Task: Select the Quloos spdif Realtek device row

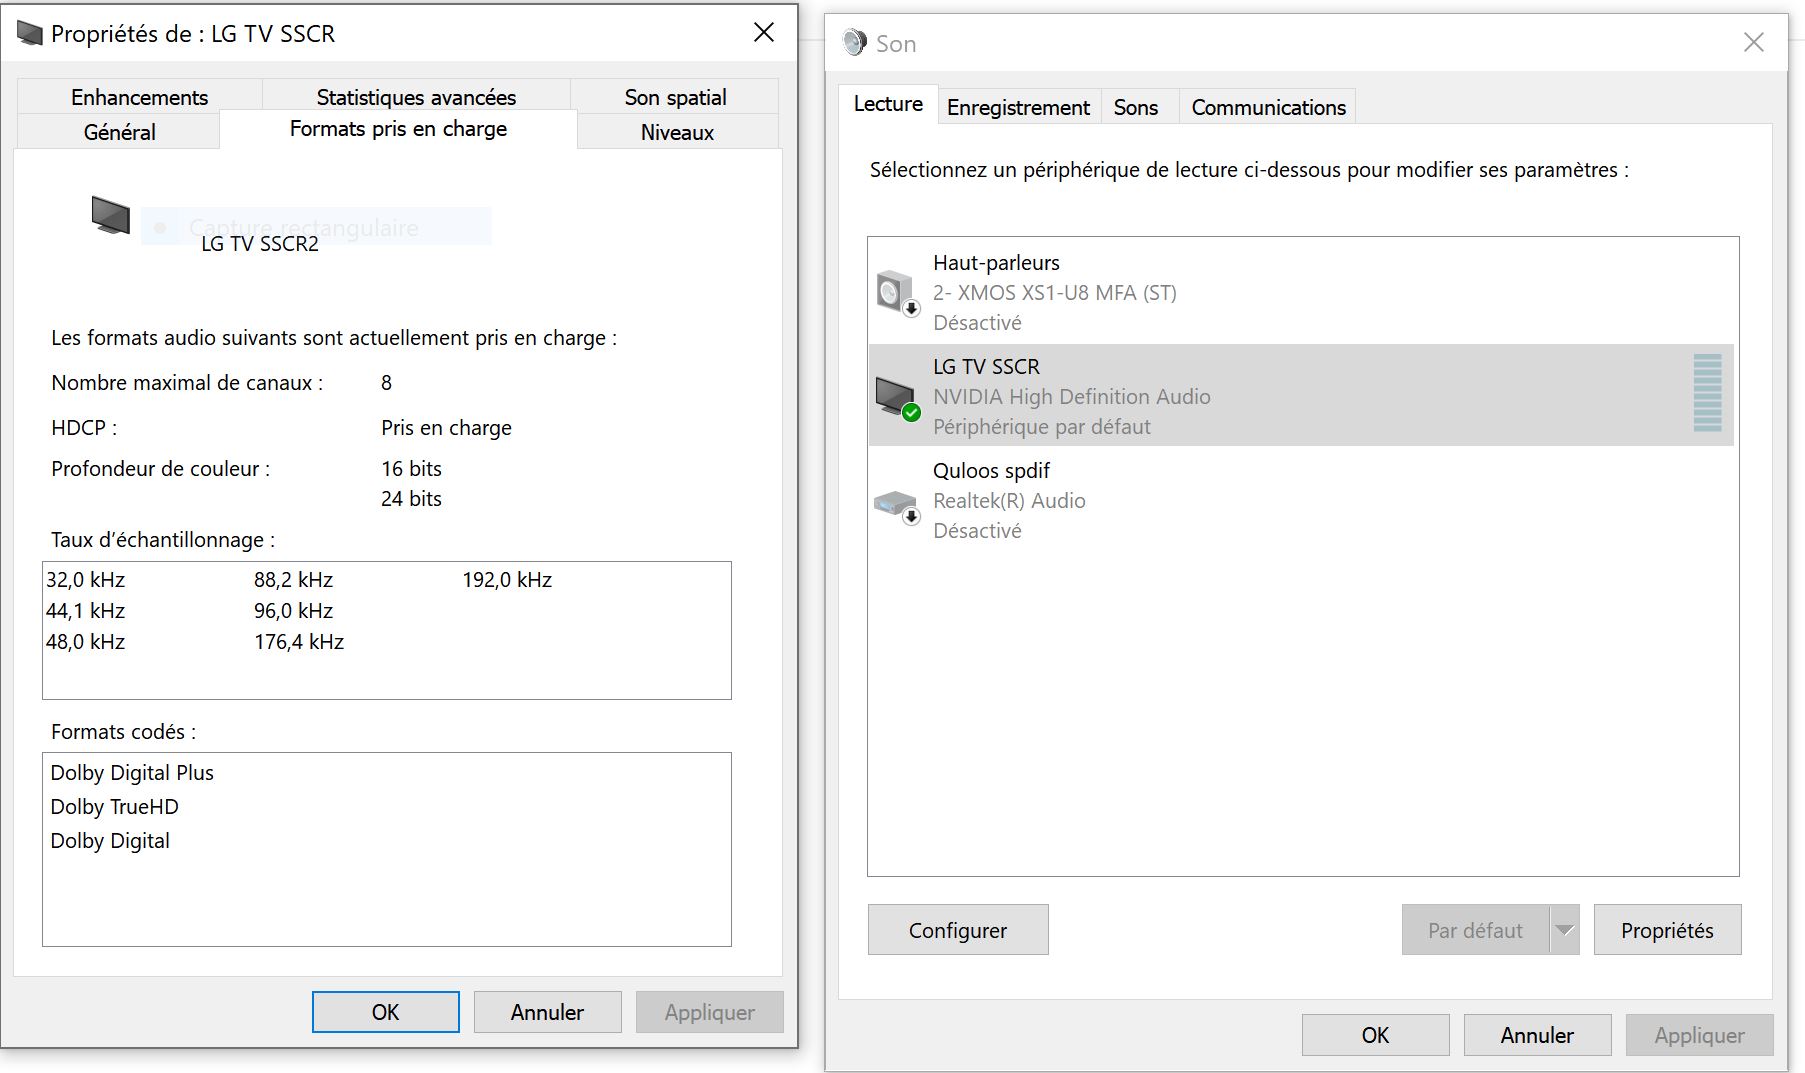Action: coord(1301,500)
